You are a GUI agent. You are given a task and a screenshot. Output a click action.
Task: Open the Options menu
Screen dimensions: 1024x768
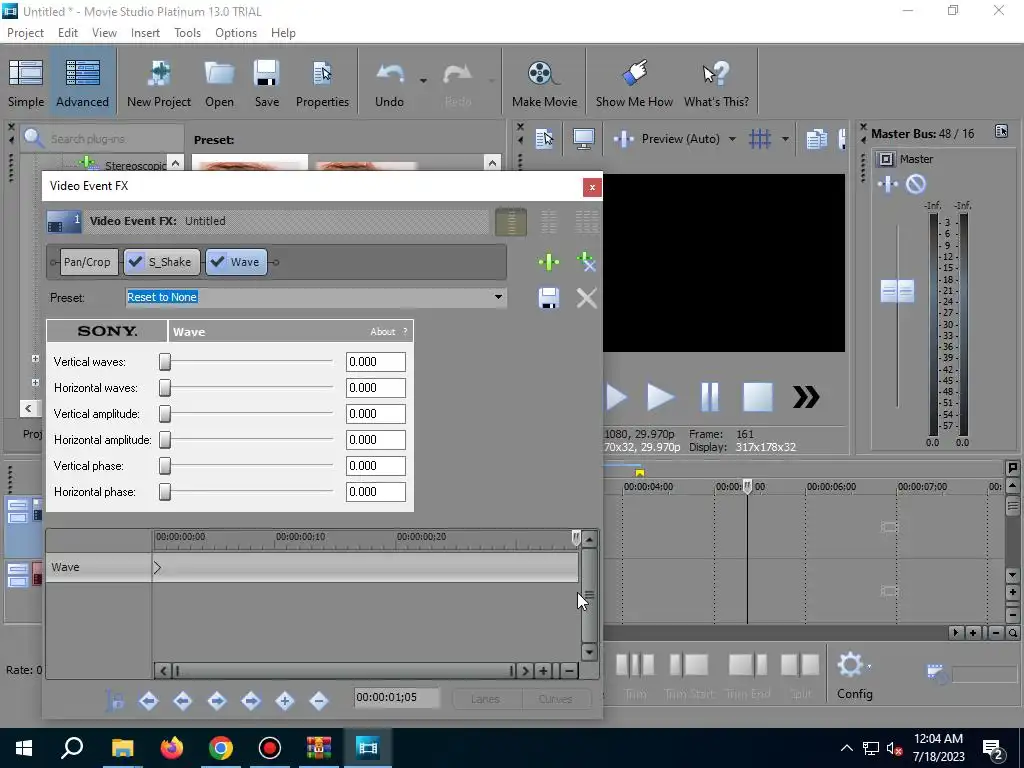point(236,33)
